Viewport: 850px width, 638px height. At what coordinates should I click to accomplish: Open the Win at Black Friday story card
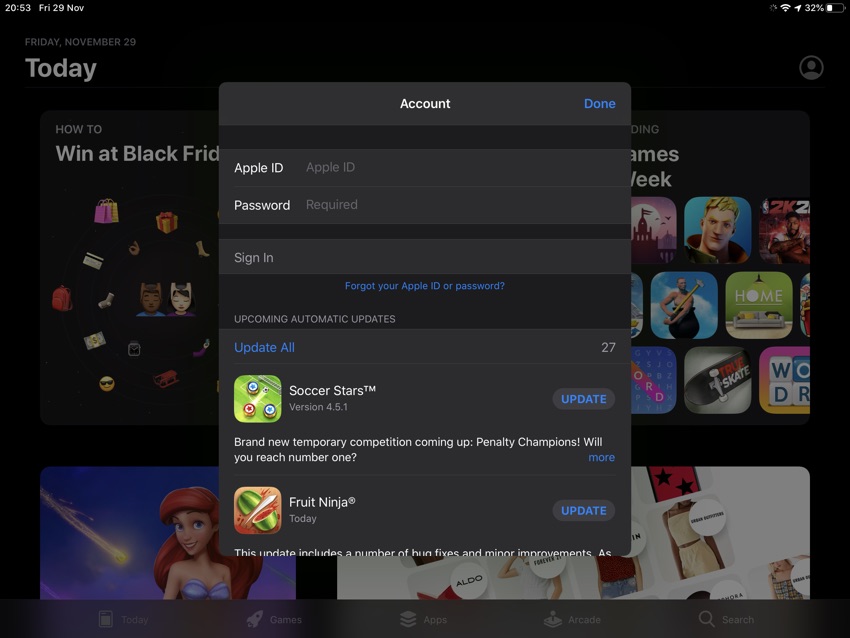coord(130,268)
